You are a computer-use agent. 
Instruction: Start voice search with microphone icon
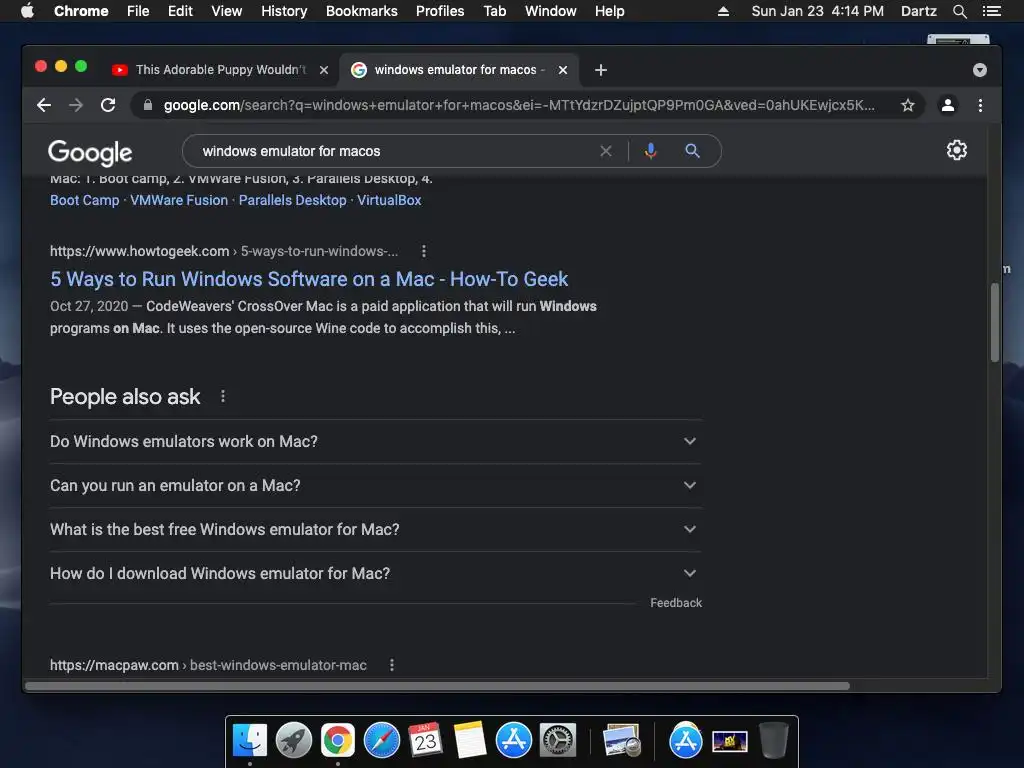(650, 151)
